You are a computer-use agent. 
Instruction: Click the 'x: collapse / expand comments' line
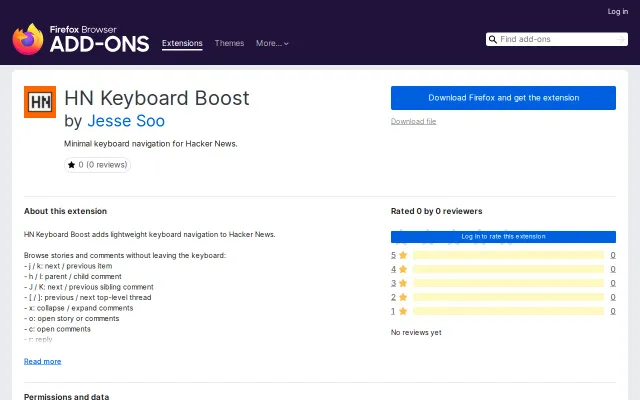click(79, 308)
